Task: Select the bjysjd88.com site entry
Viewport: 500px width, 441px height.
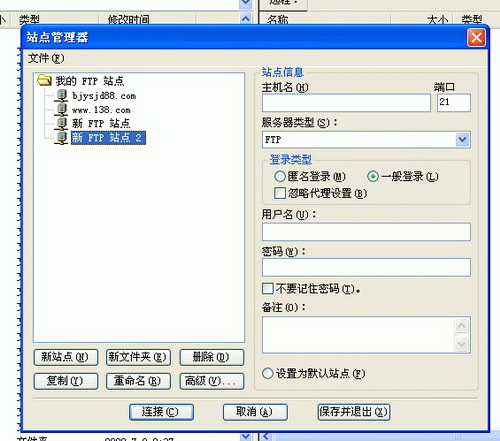Action: 104,96
